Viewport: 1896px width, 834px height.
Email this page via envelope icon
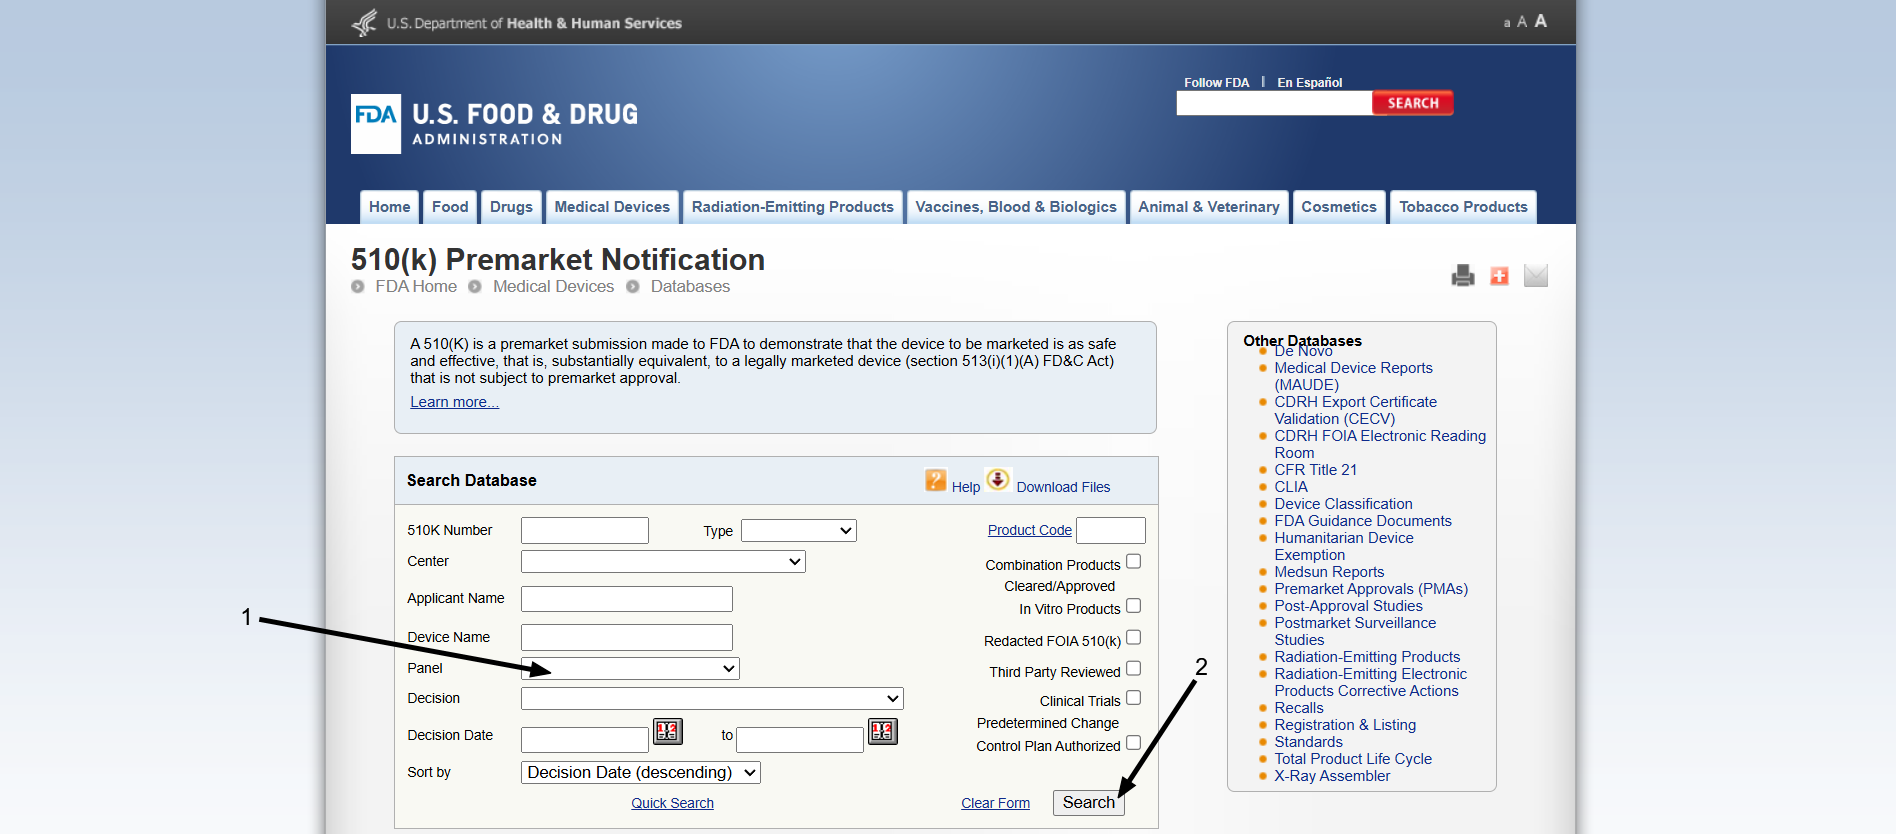pyautogui.click(x=1536, y=275)
